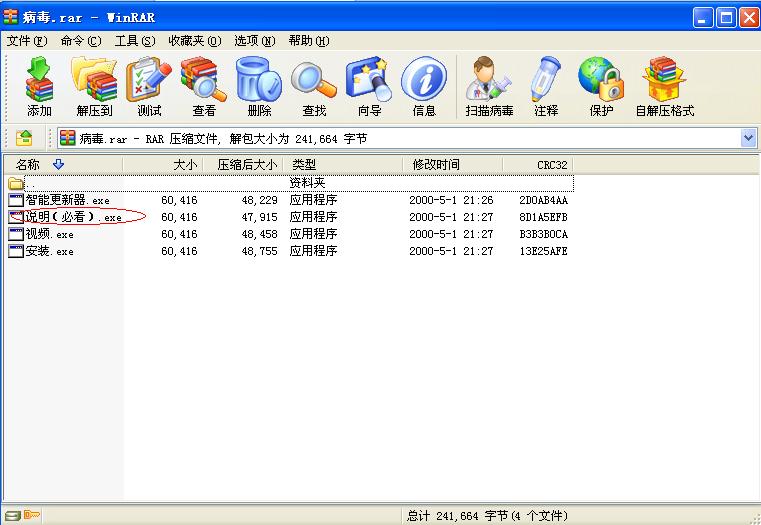Click compressed size 48,229
Screen dimensions: 761x525
(260, 200)
